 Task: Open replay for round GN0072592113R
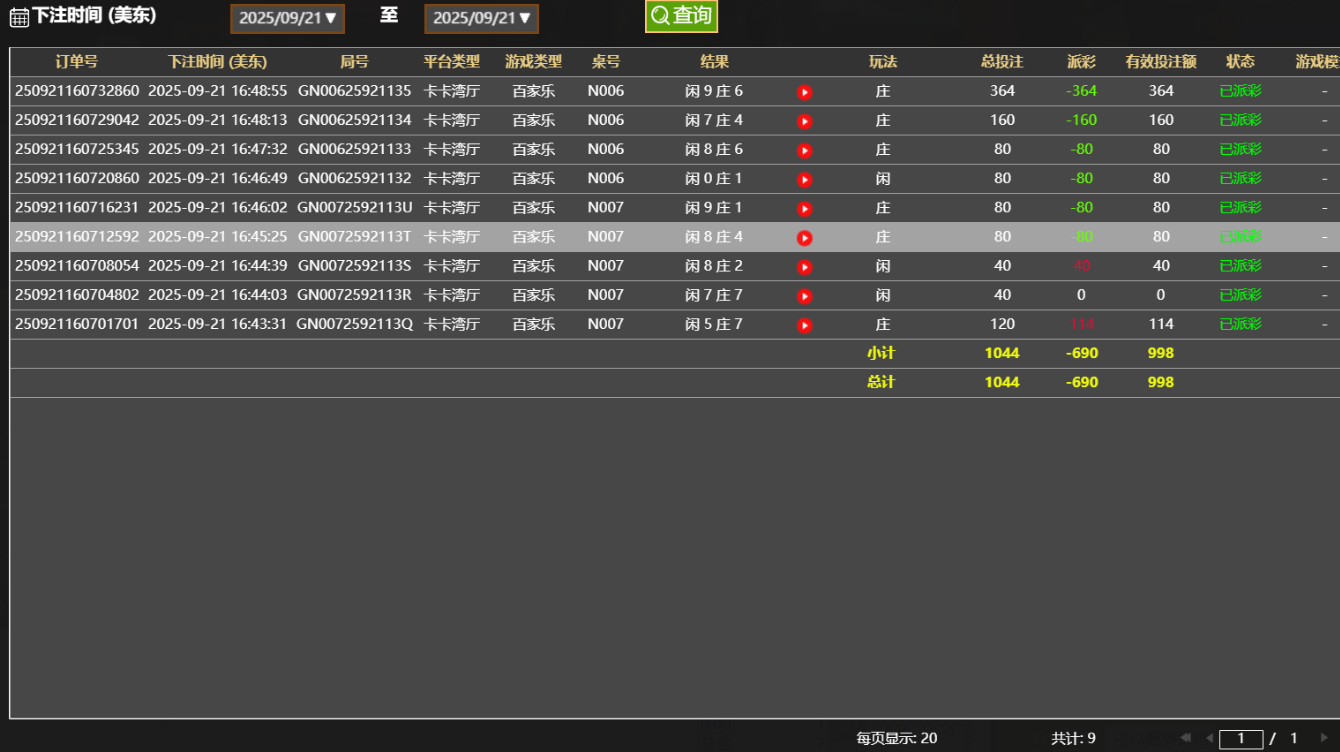pos(804,296)
